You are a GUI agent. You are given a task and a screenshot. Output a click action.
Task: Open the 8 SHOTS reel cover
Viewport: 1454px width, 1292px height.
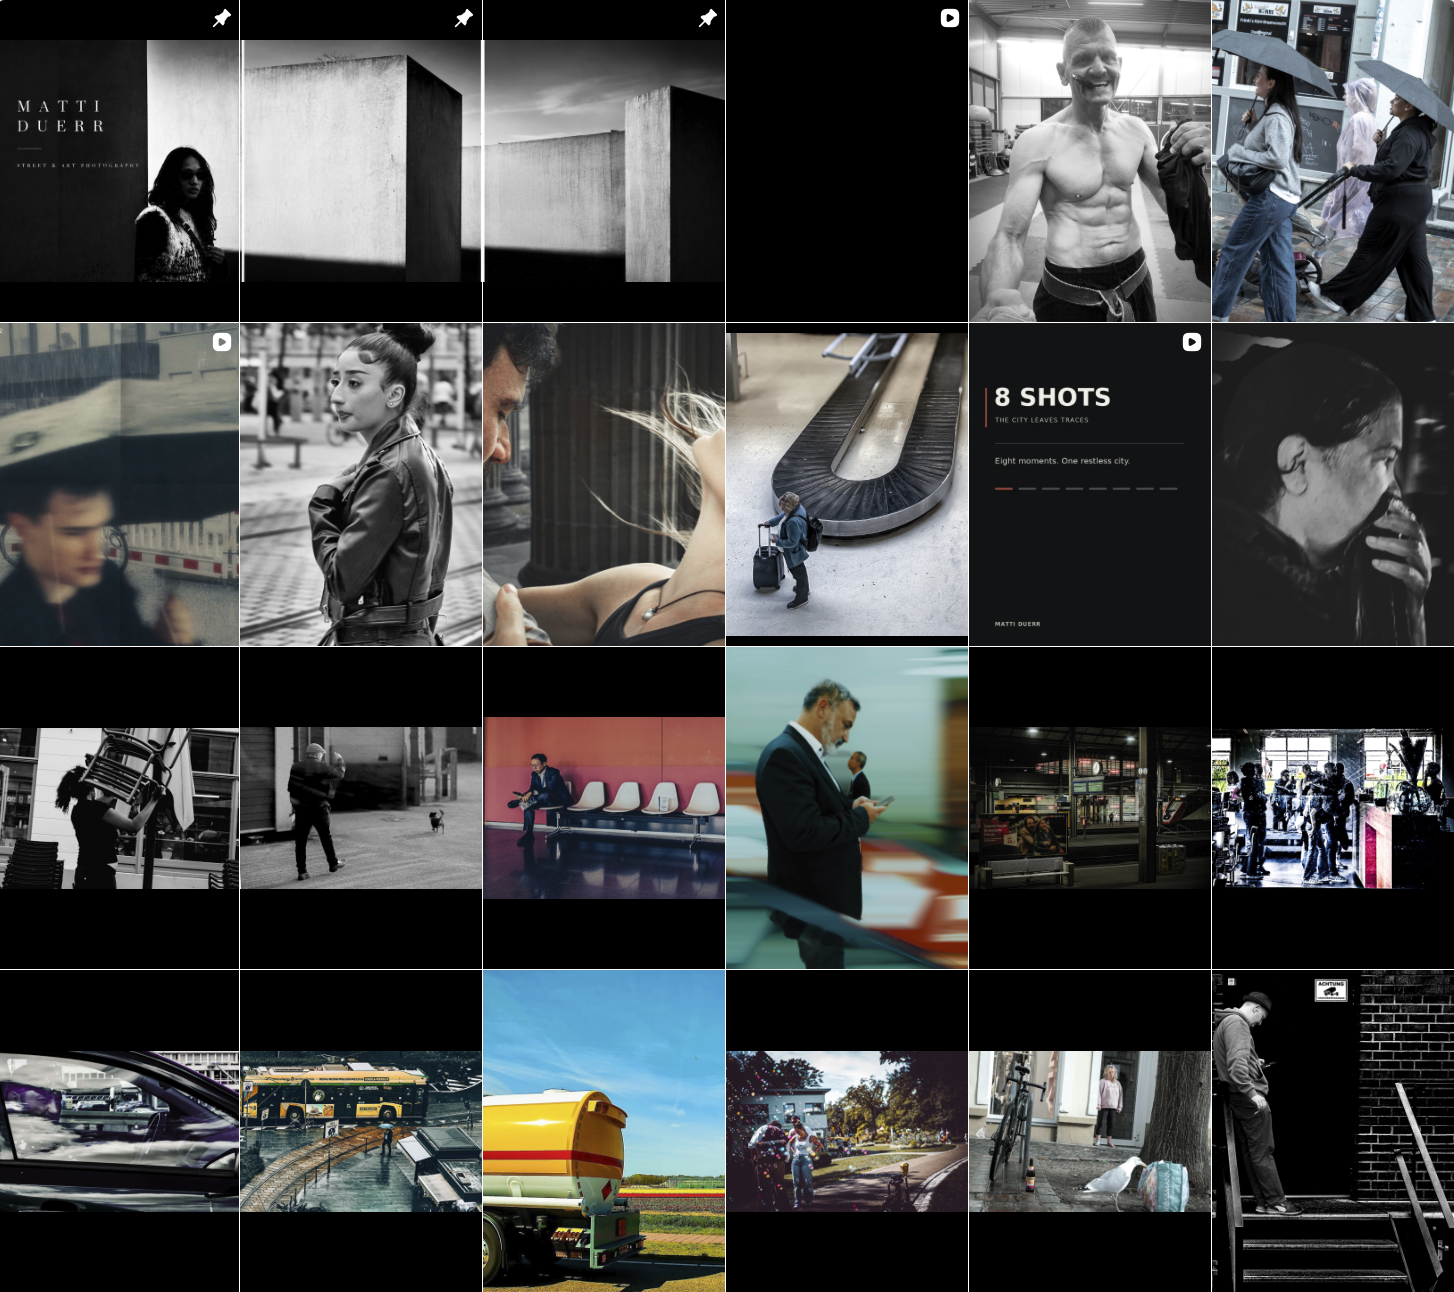[1090, 485]
